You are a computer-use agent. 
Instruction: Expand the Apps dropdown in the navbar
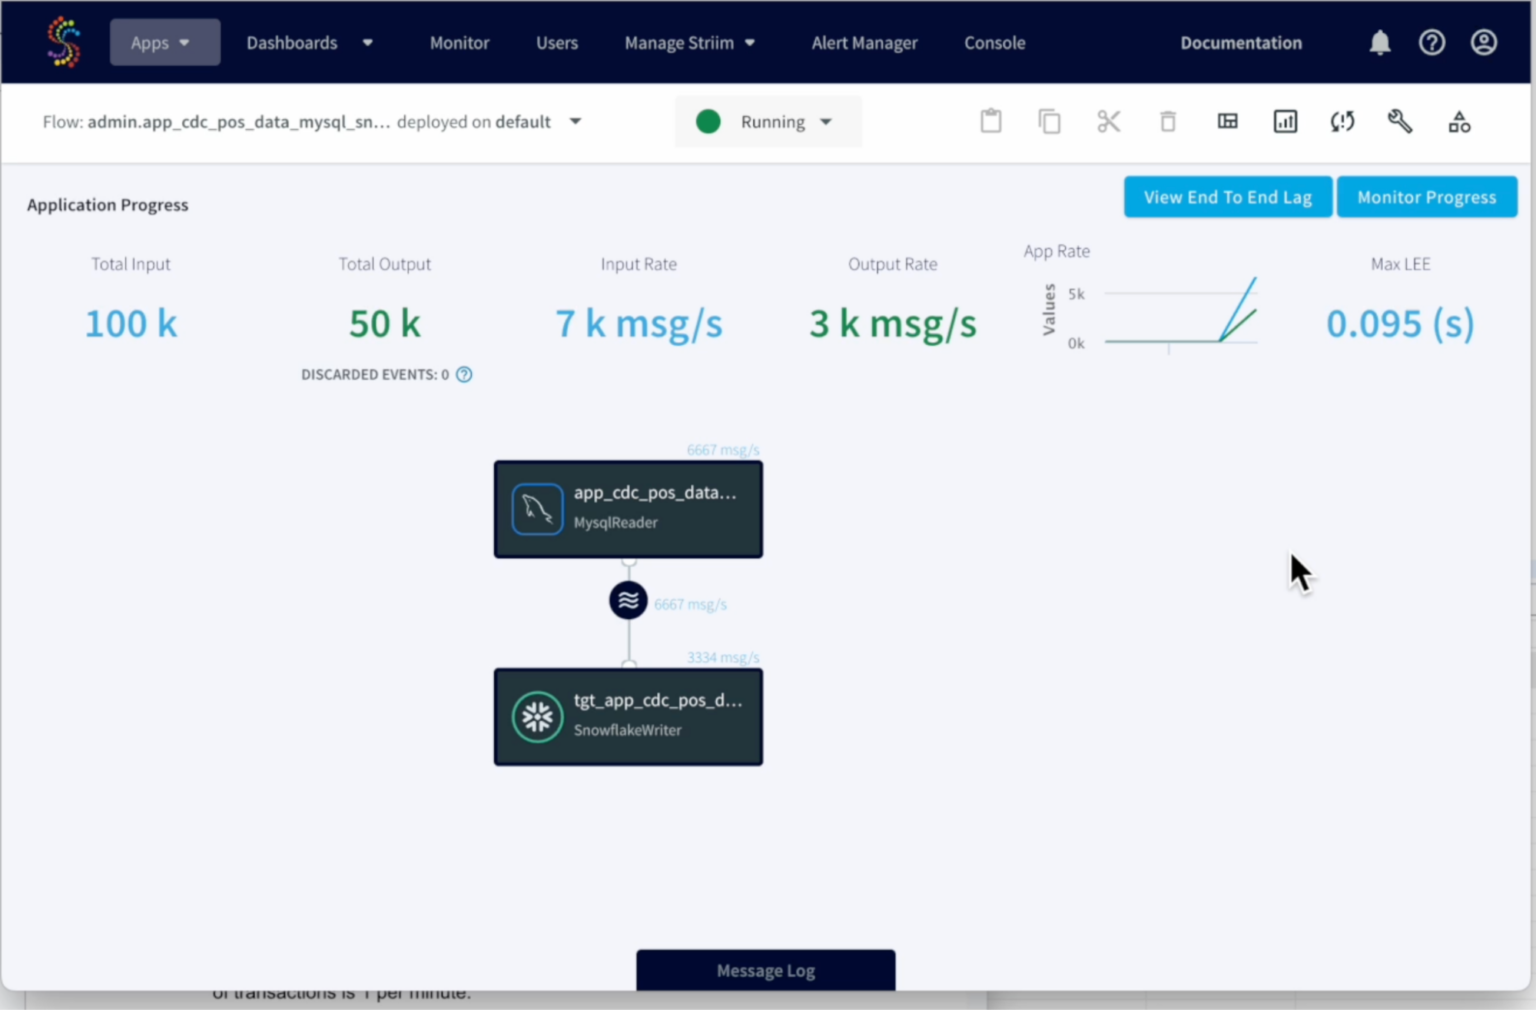click(x=164, y=42)
